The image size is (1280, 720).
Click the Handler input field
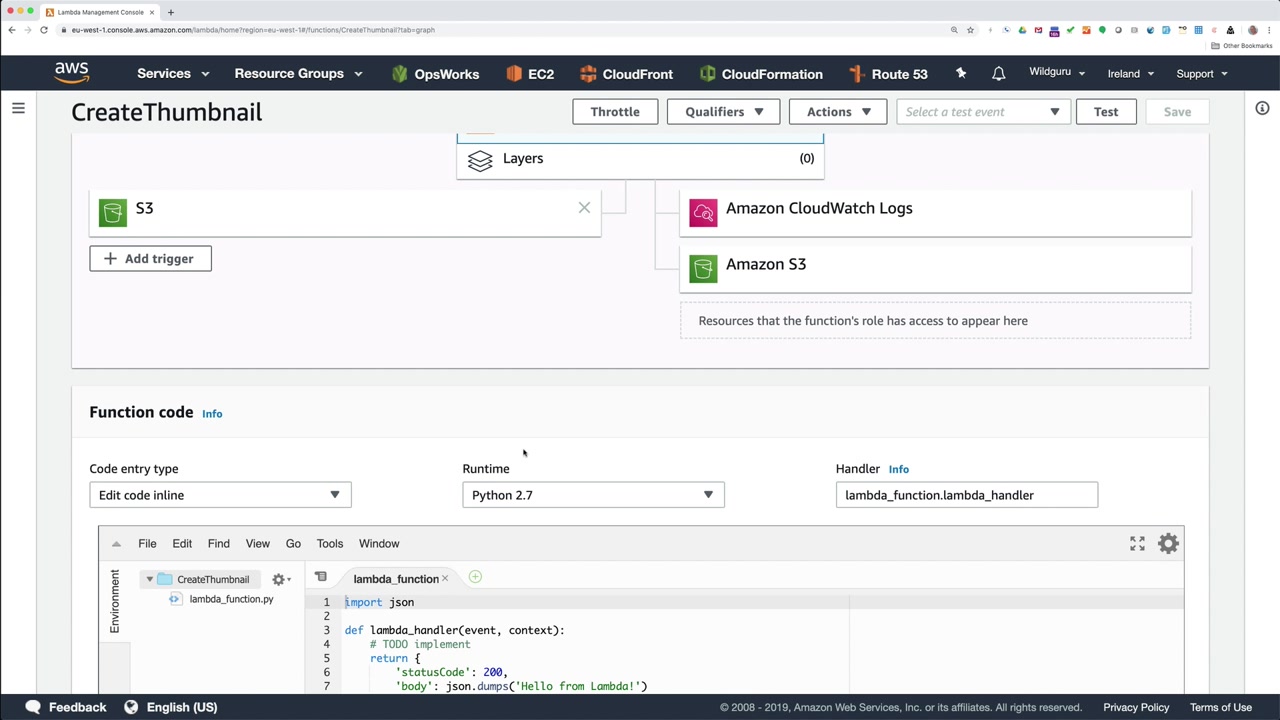(x=966, y=495)
